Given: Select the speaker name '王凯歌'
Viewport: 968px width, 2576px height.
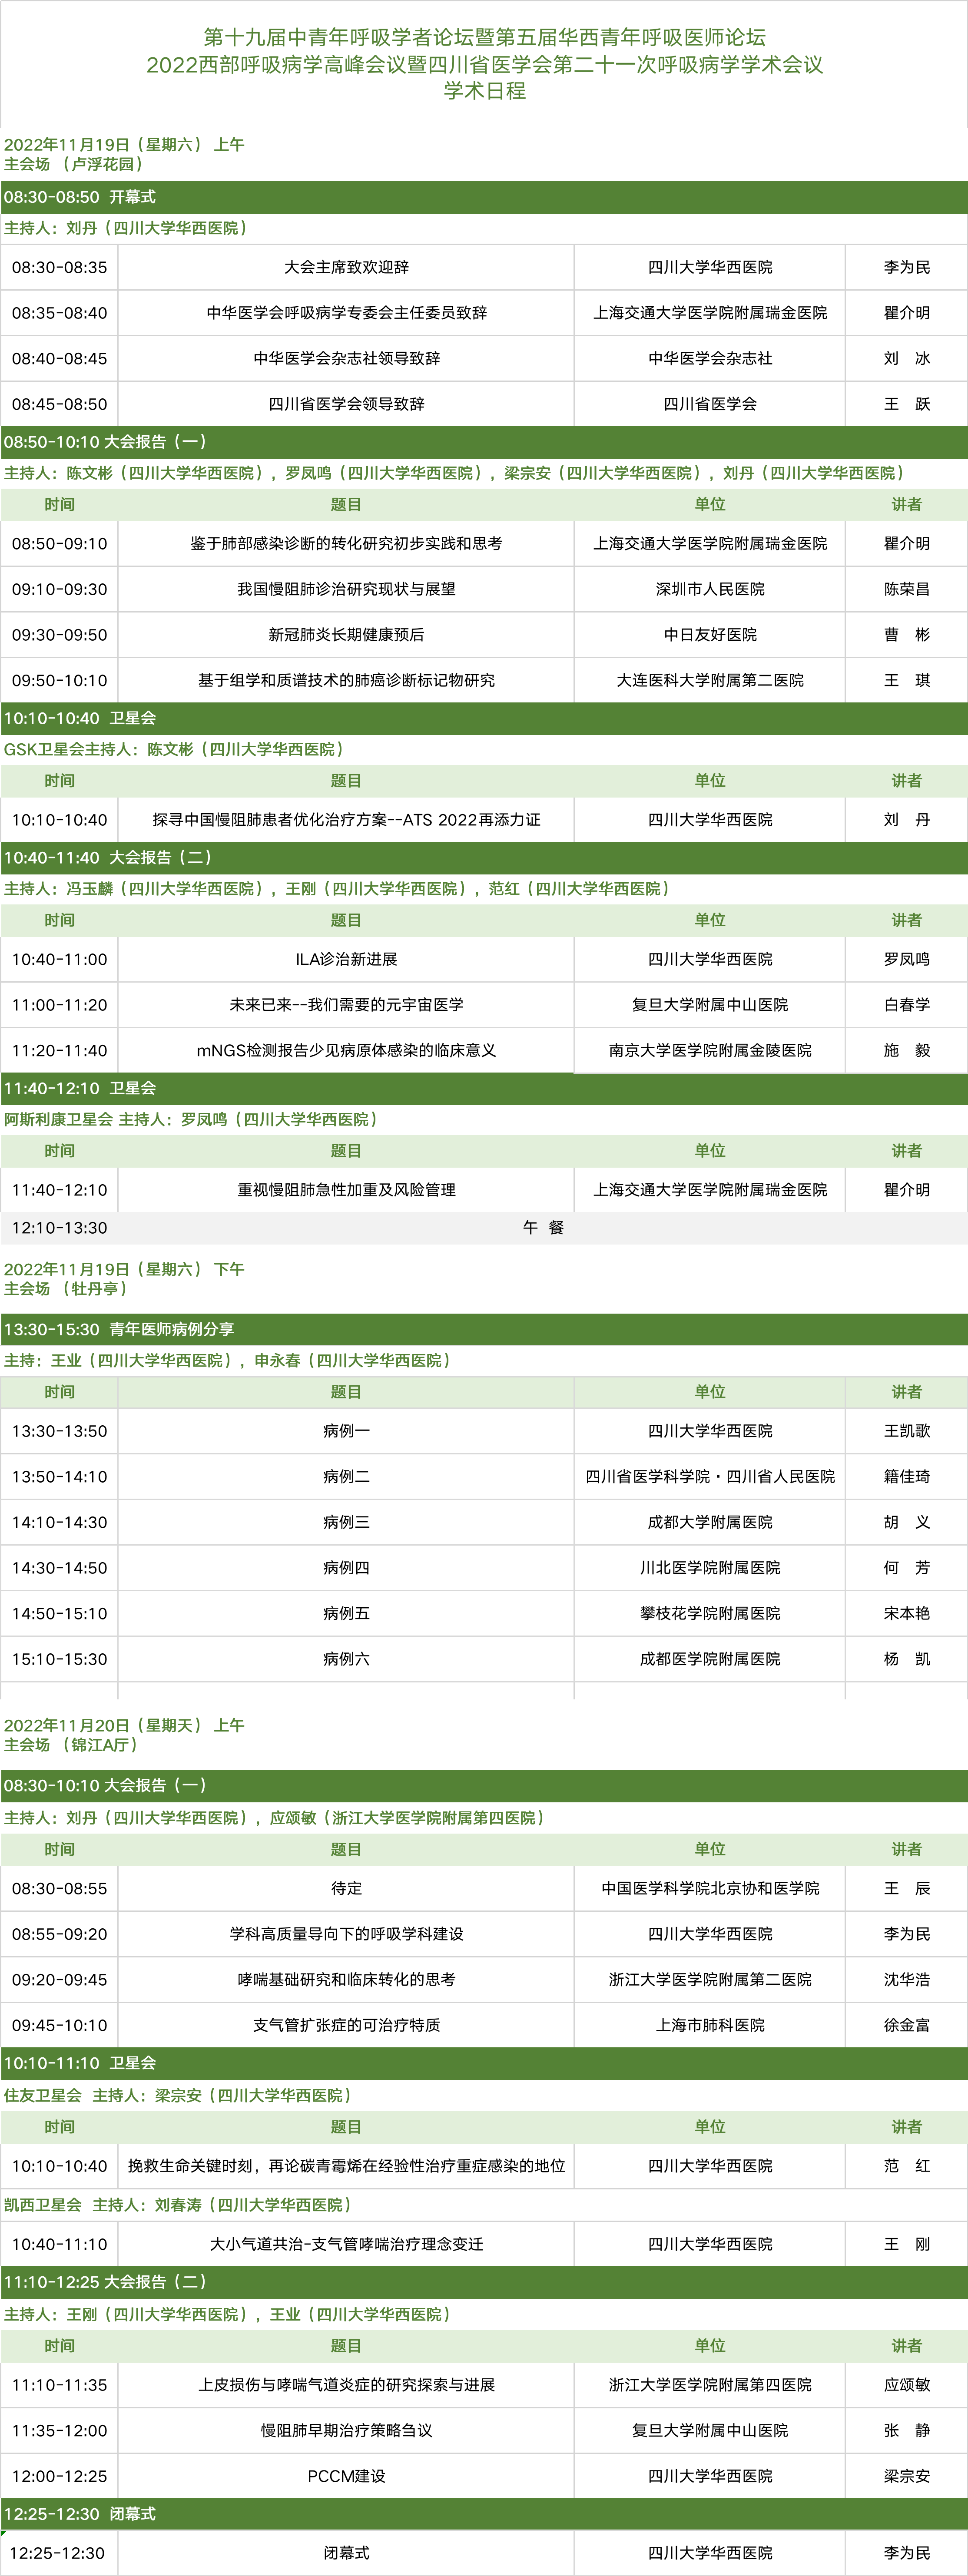Looking at the screenshot, I should pyautogui.click(x=907, y=1431).
